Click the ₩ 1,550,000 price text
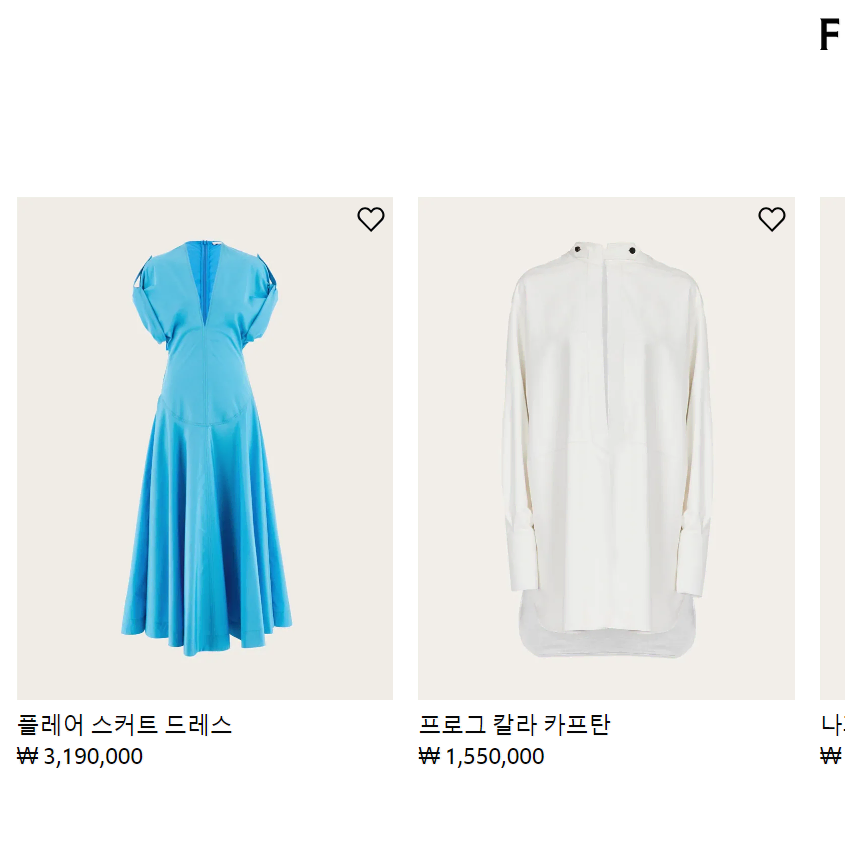Screen dimensions: 845x845 481,756
